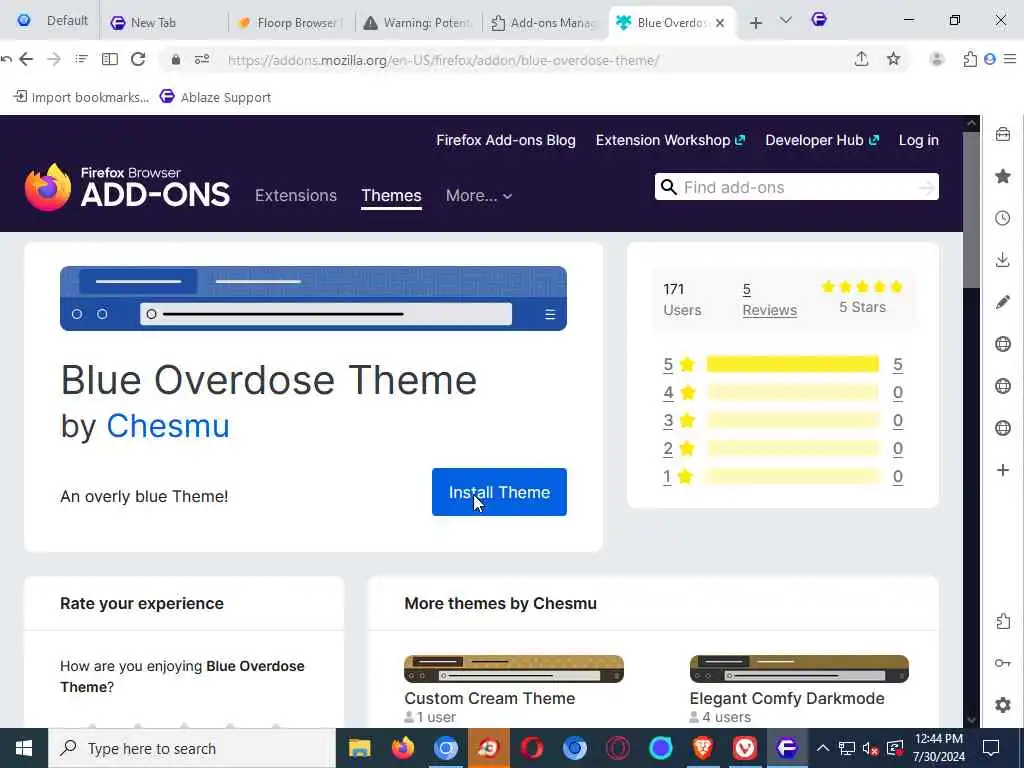Open Firefox Add-ons Blog link
This screenshot has width=1024, height=768.
click(506, 140)
